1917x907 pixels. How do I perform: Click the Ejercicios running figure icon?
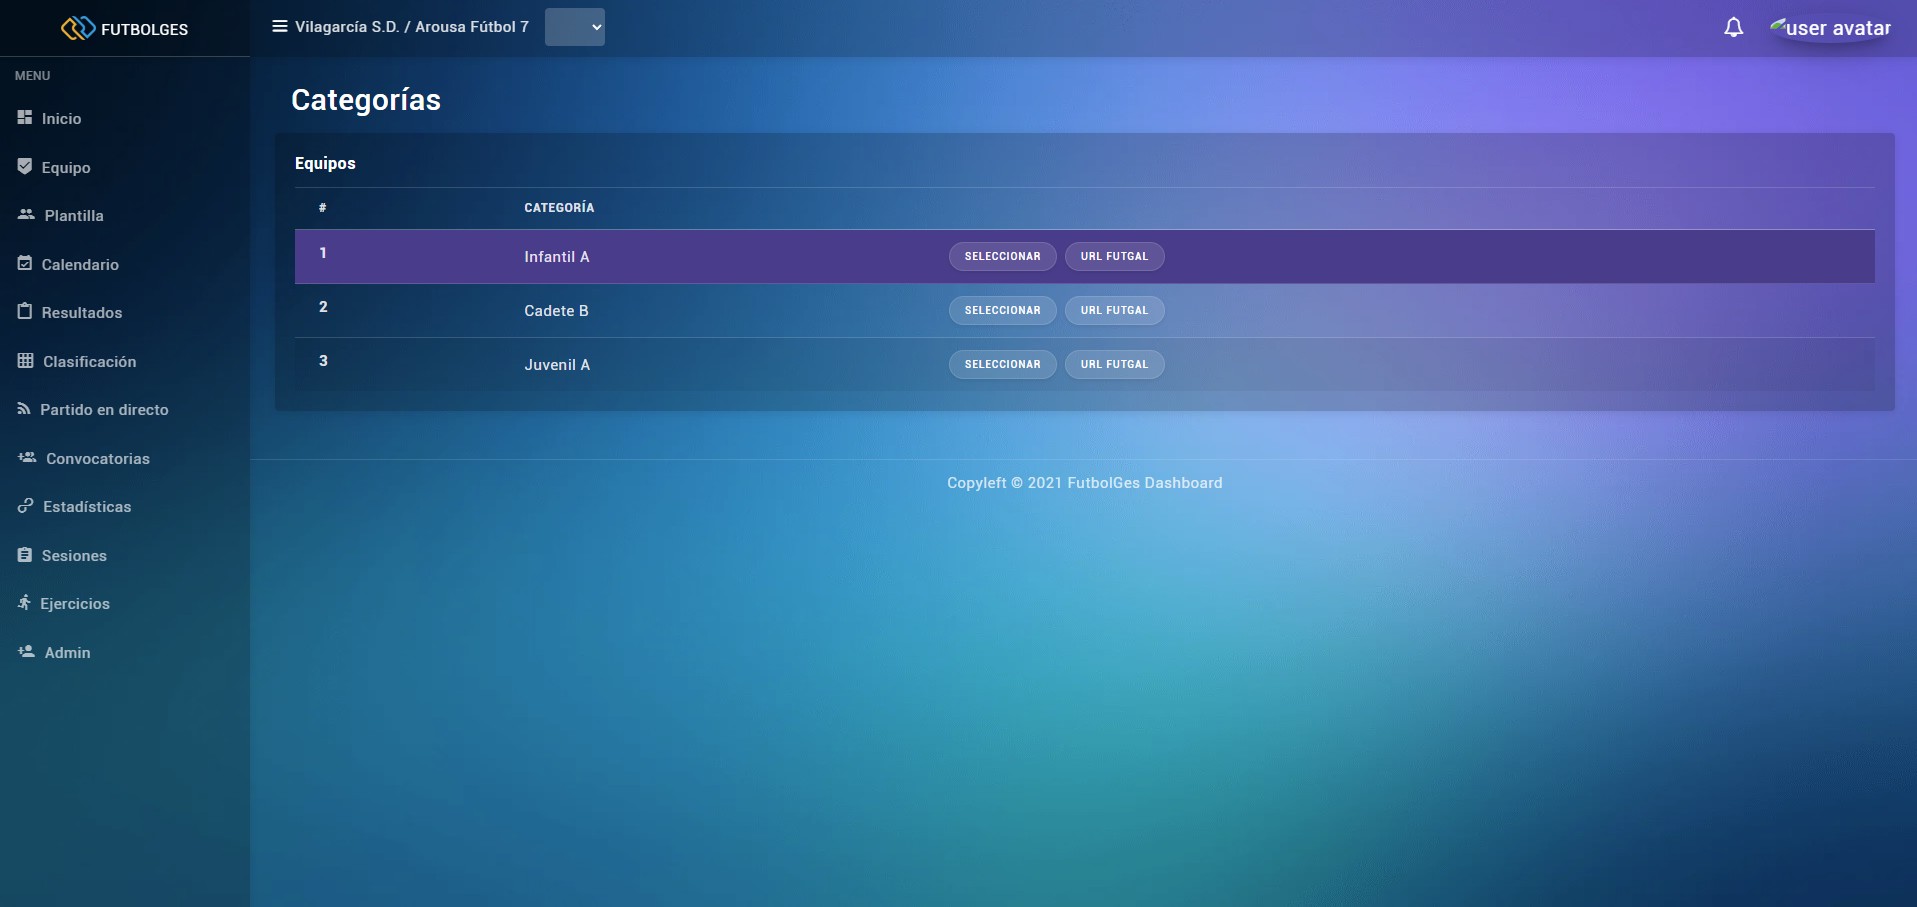tap(24, 603)
